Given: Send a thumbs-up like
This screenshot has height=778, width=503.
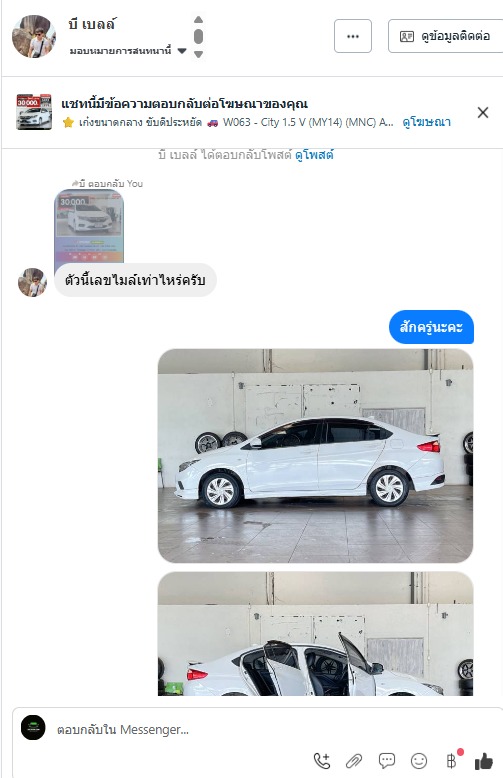Looking at the screenshot, I should 484,761.
